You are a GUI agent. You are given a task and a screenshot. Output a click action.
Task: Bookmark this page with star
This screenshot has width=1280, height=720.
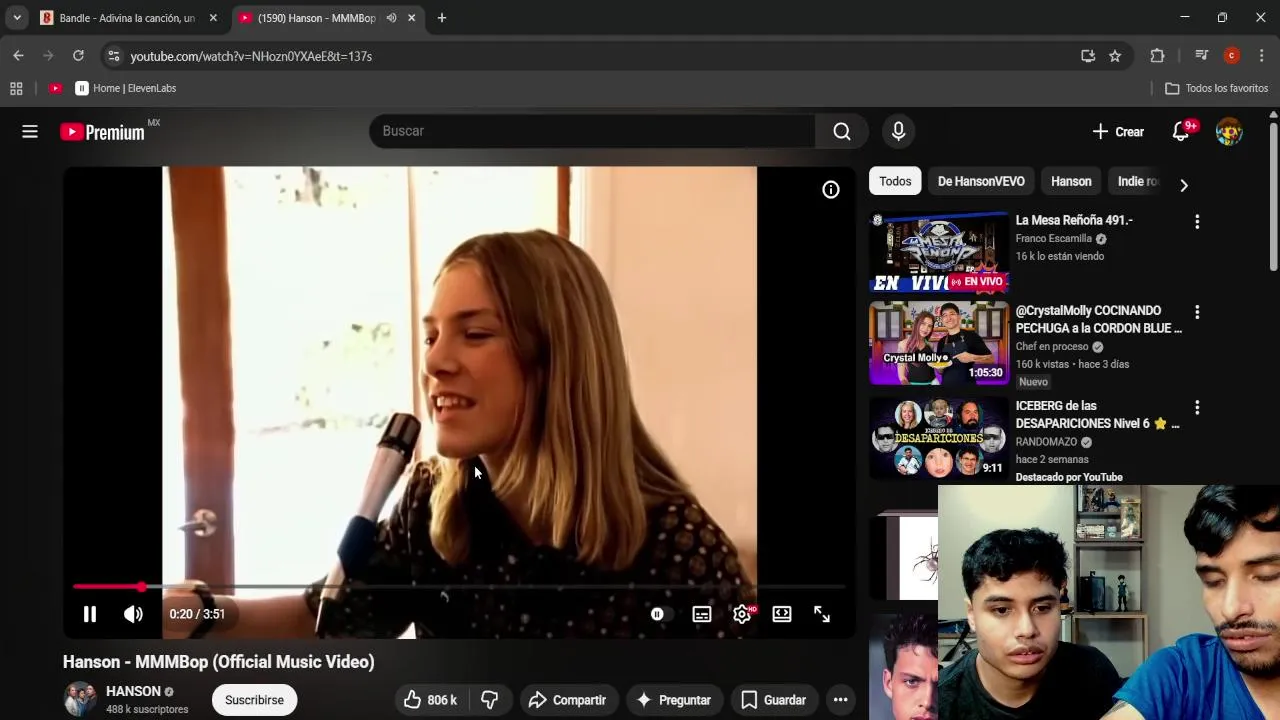point(1115,56)
